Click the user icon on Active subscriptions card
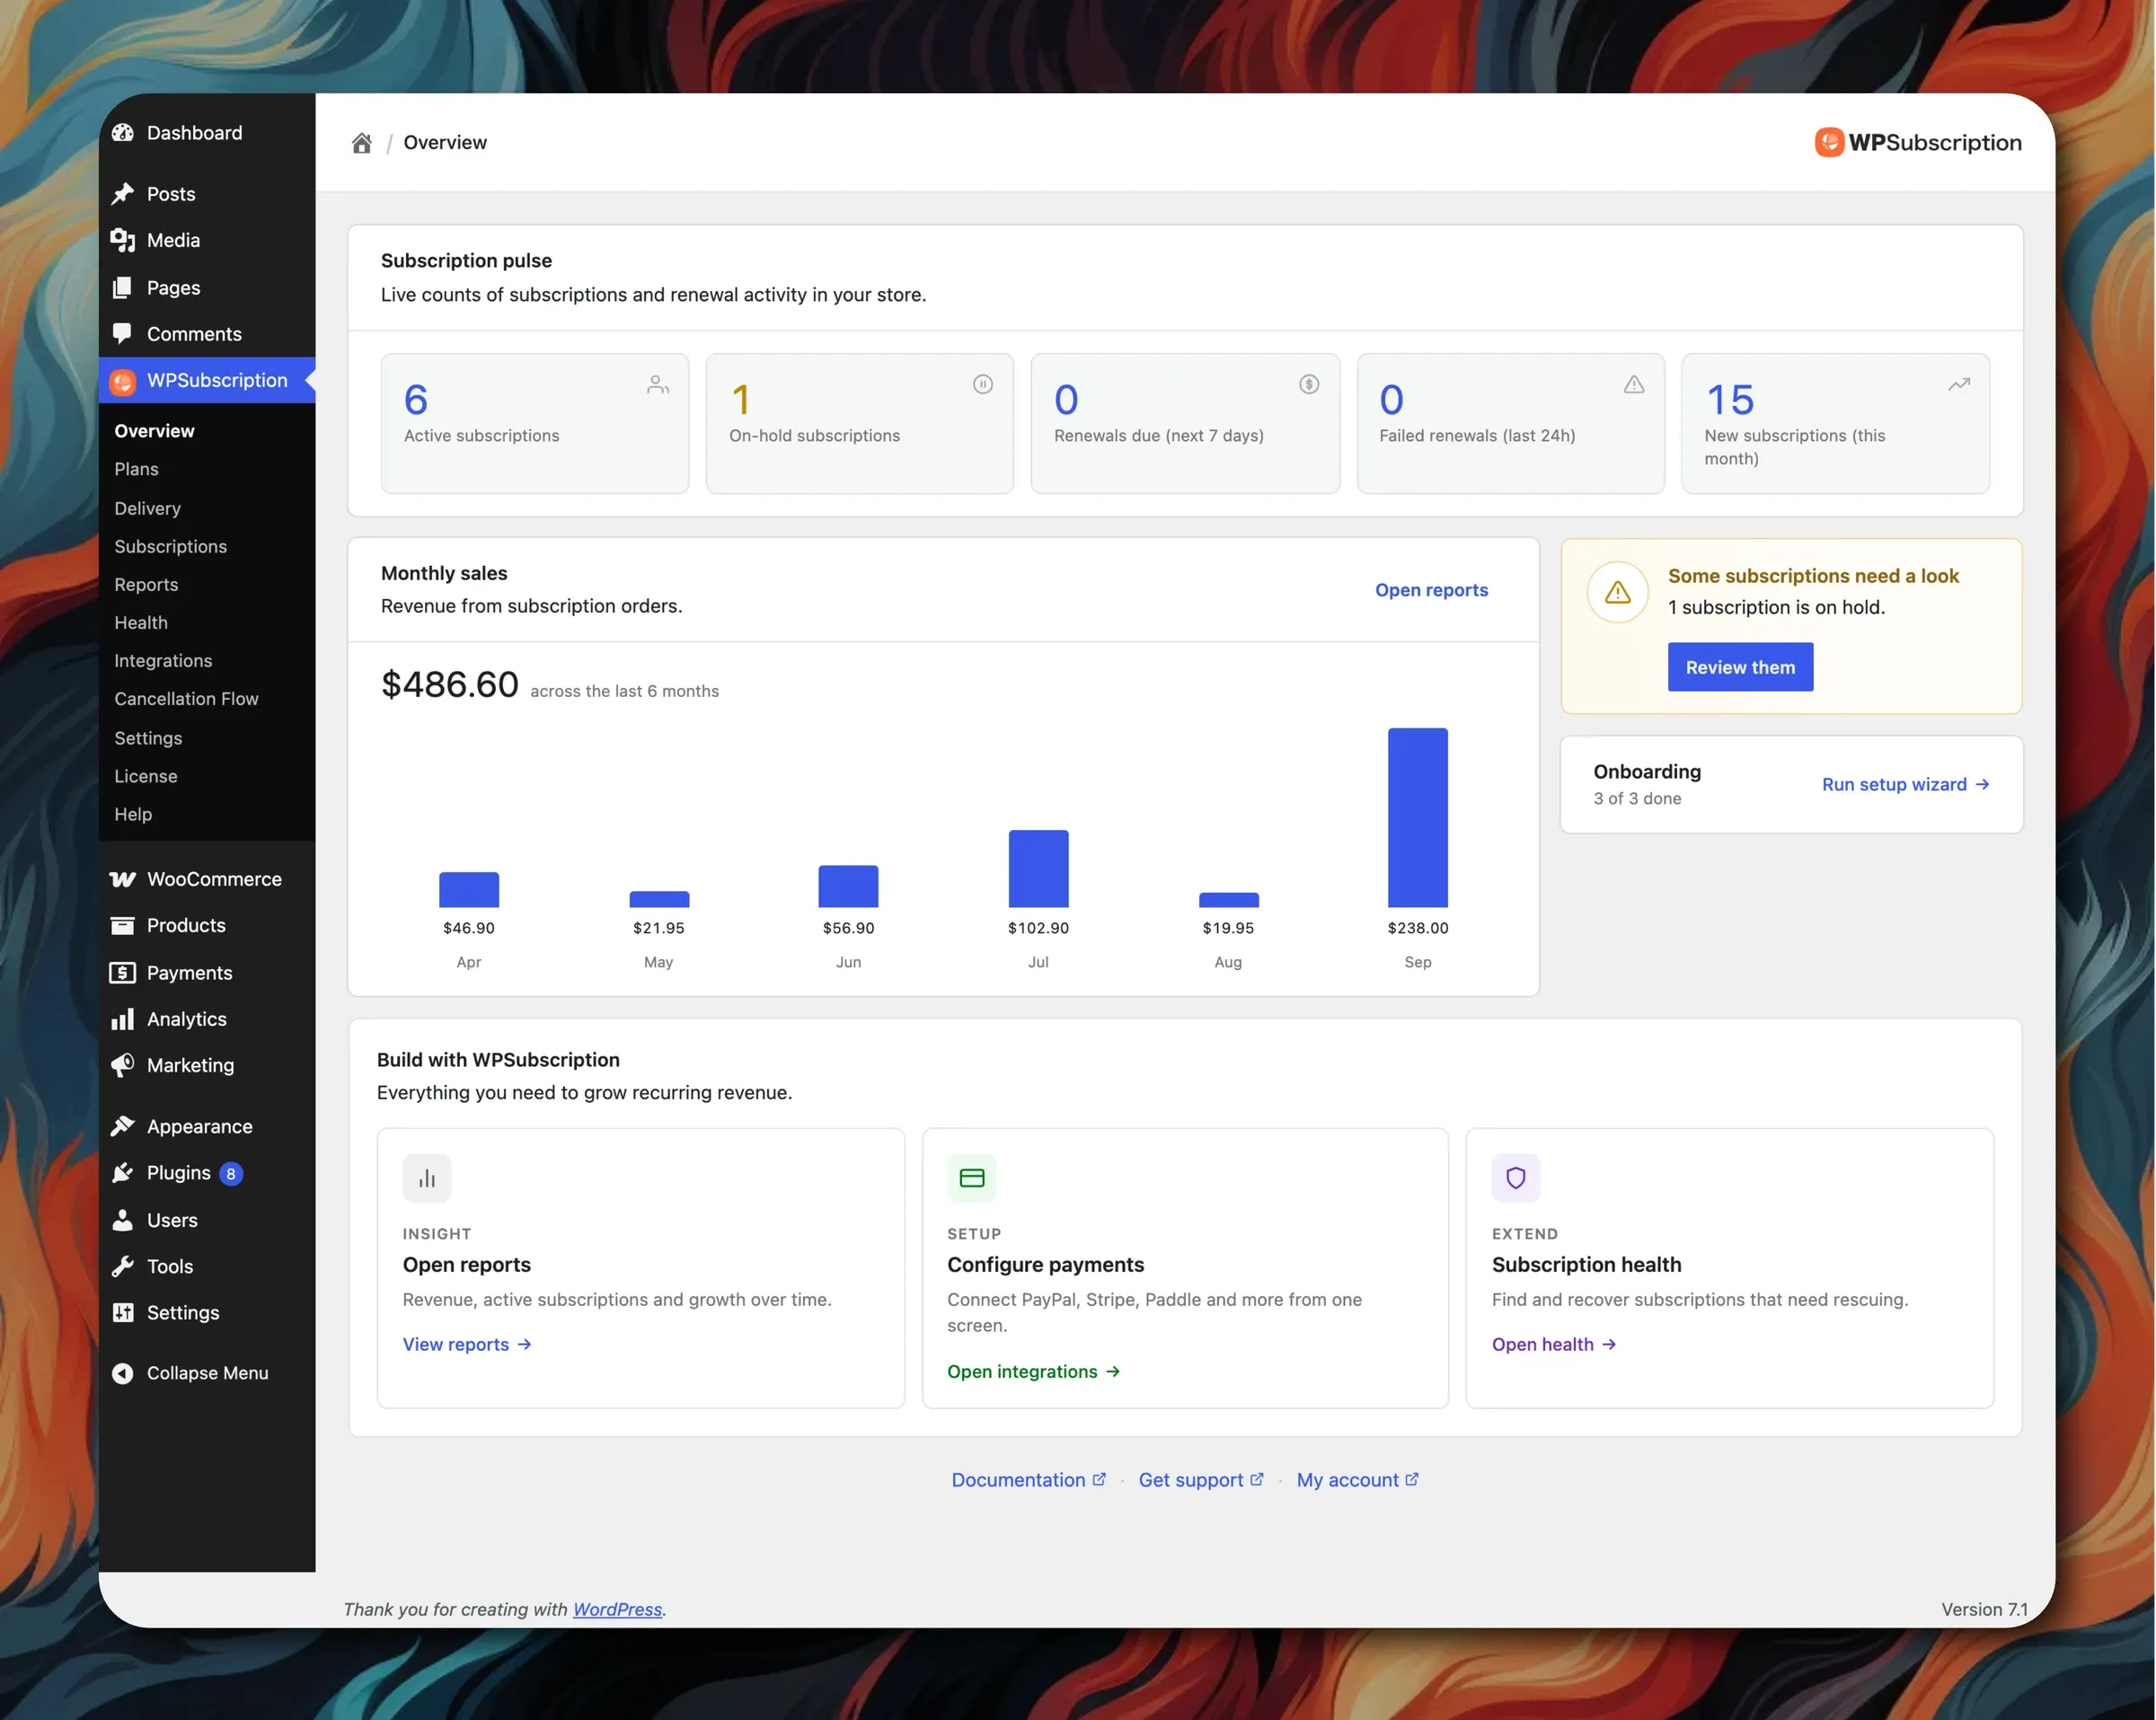The height and width of the screenshot is (1720, 2156). click(x=658, y=384)
